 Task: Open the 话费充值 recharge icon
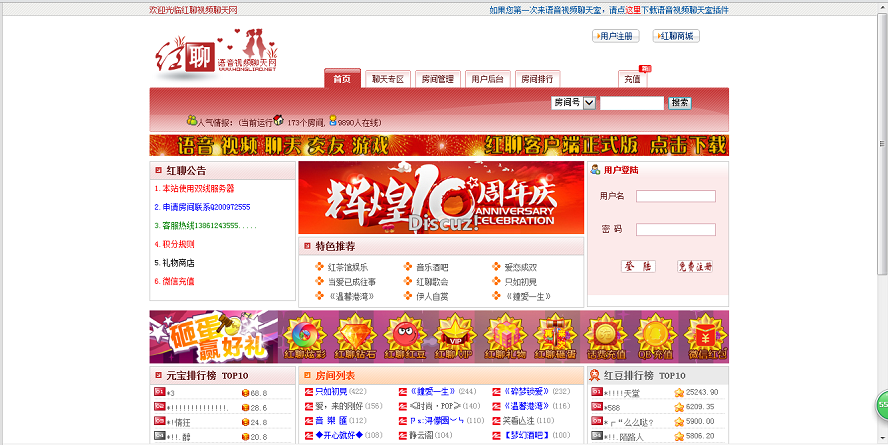tap(604, 335)
